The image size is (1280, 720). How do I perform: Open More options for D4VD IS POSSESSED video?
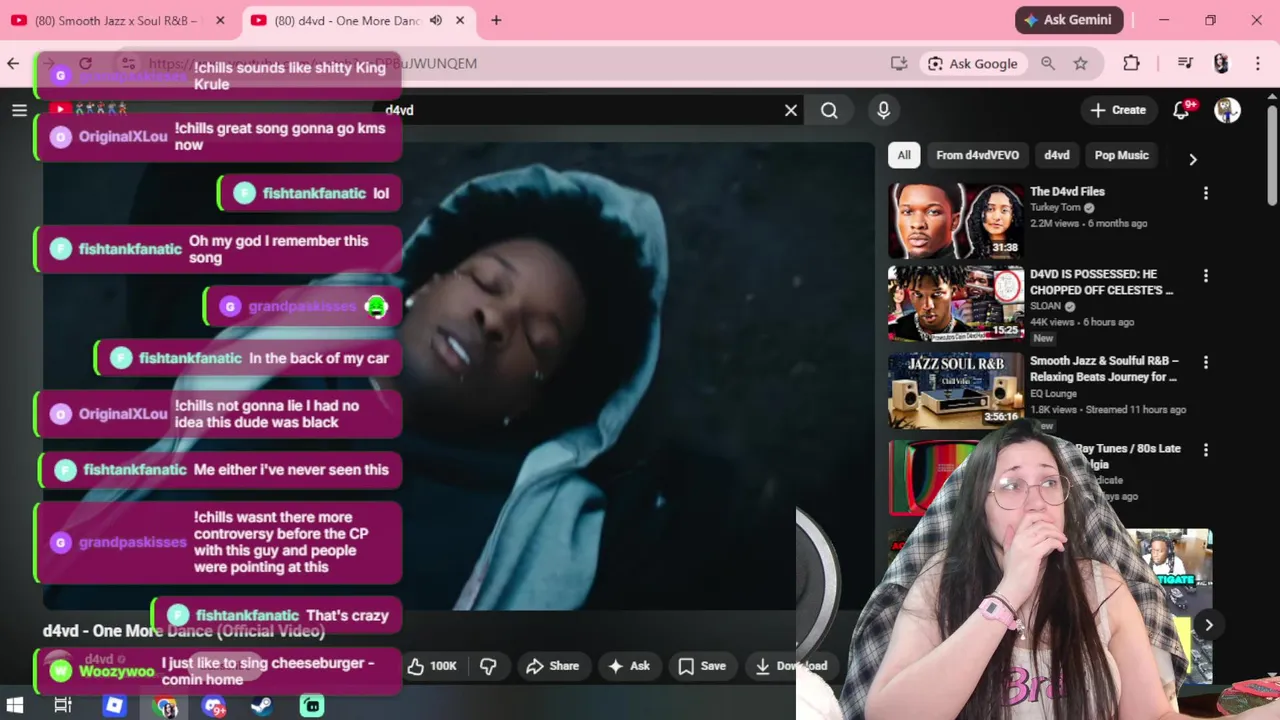tap(1205, 275)
